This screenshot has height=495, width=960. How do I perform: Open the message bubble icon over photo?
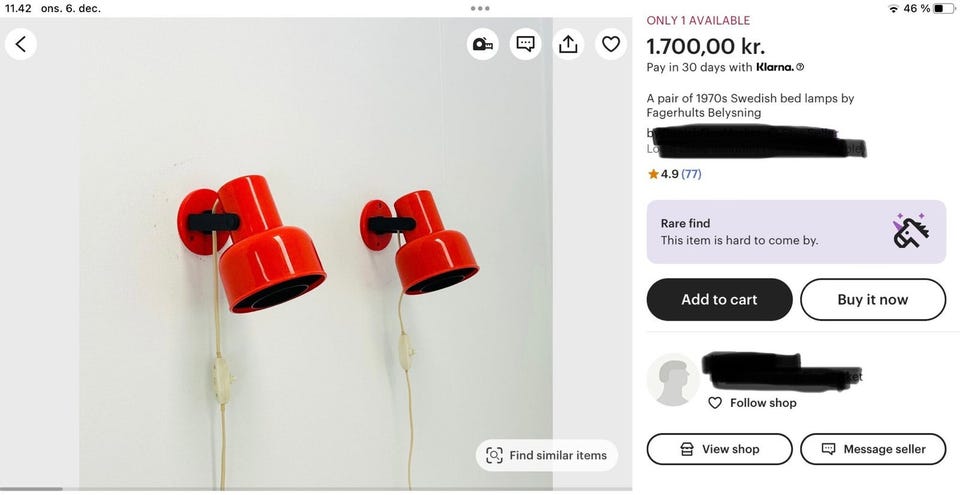525,44
